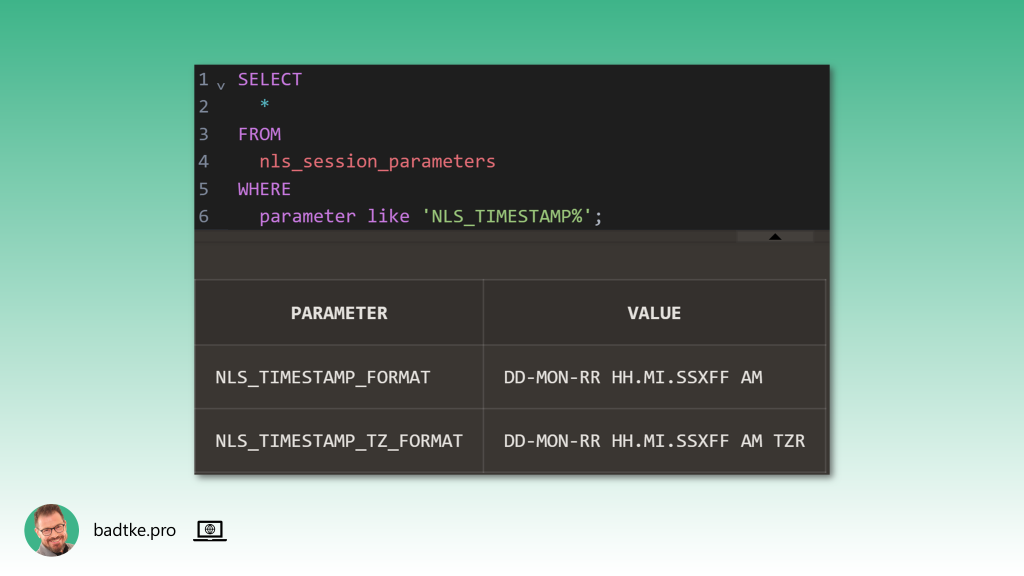Click the black triangle collapse arrow

775,237
